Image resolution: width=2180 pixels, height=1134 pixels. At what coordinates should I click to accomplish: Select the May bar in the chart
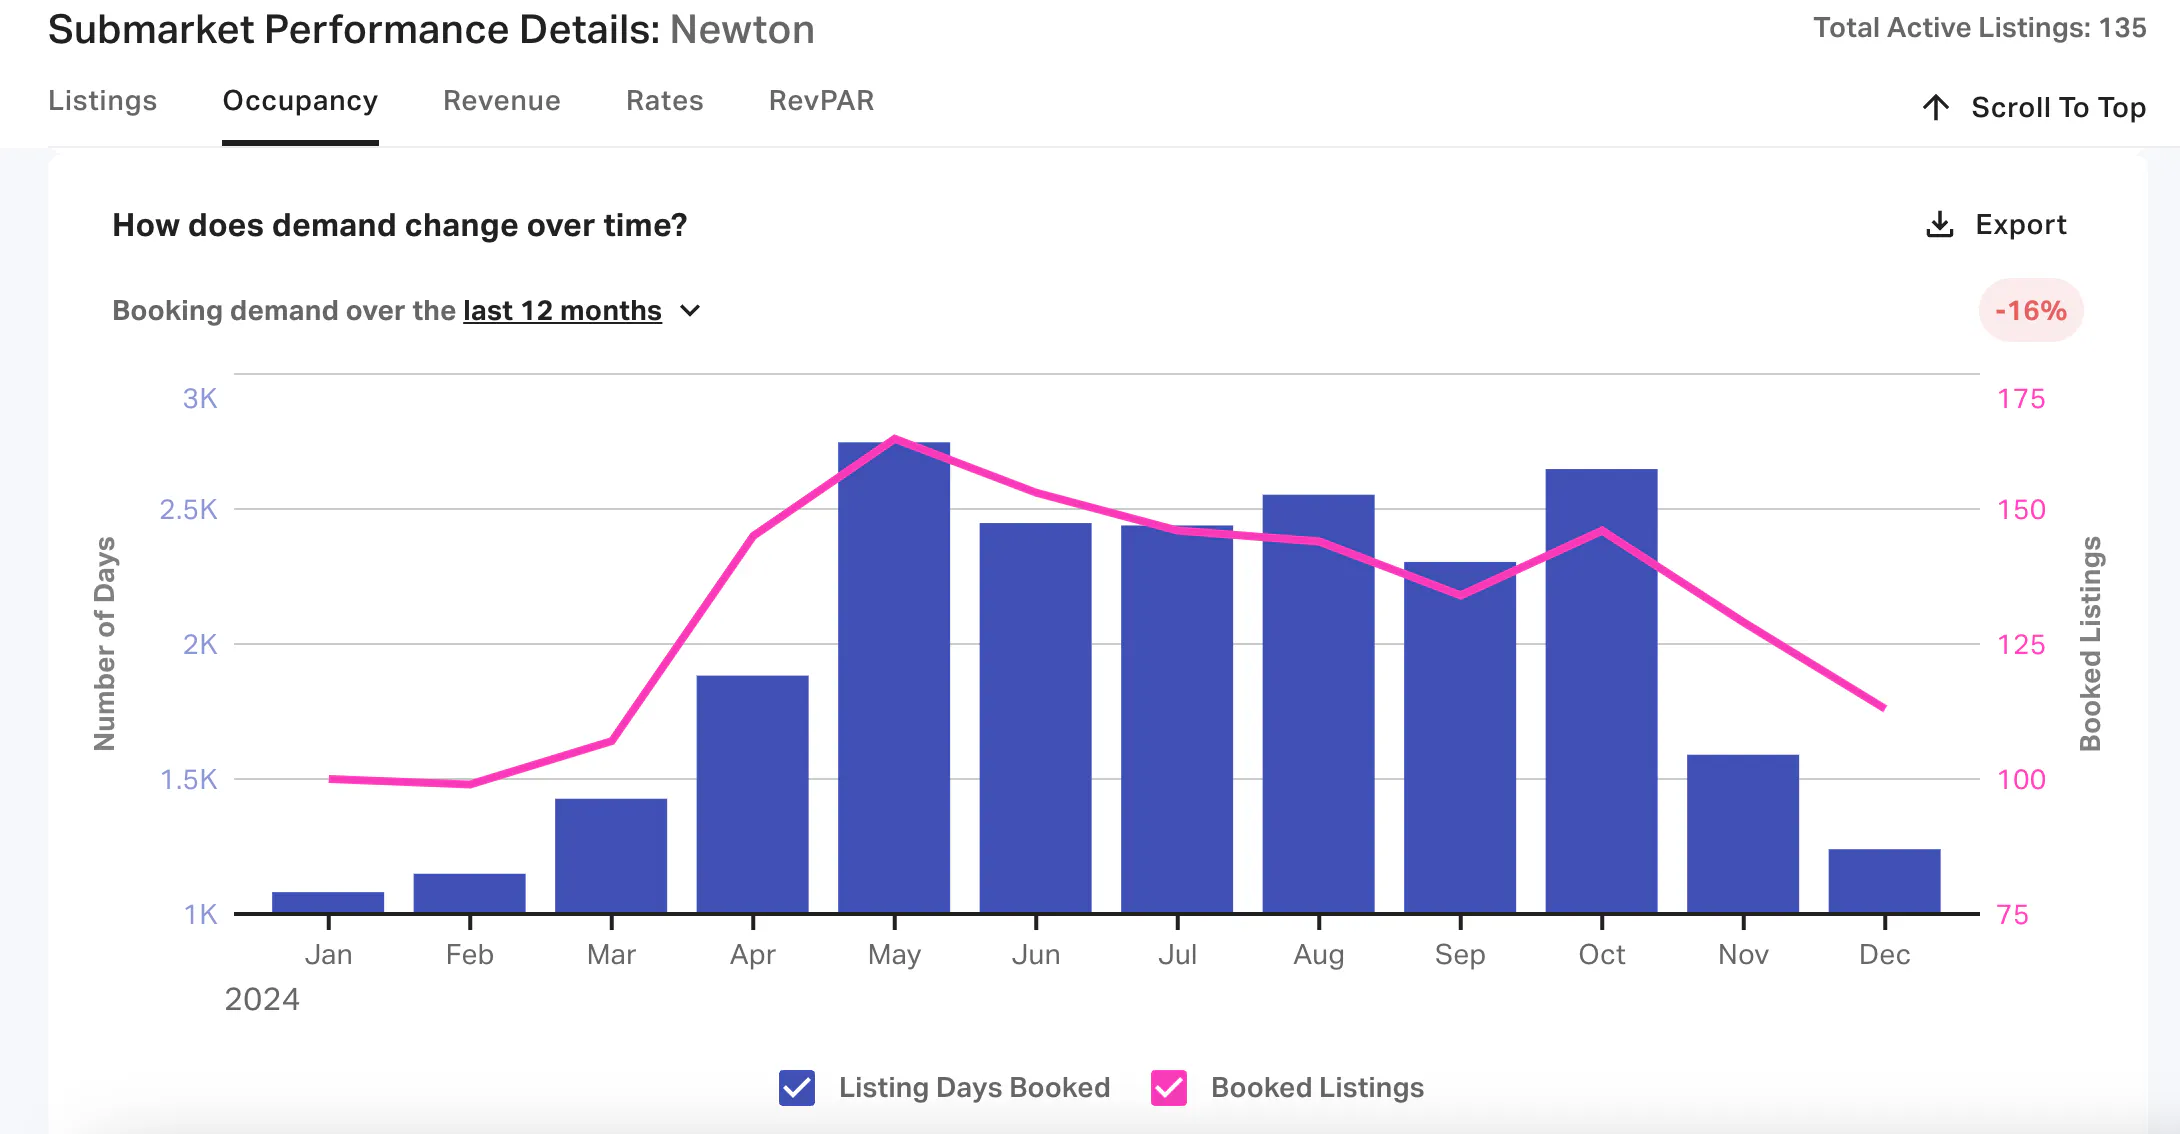coord(894,677)
